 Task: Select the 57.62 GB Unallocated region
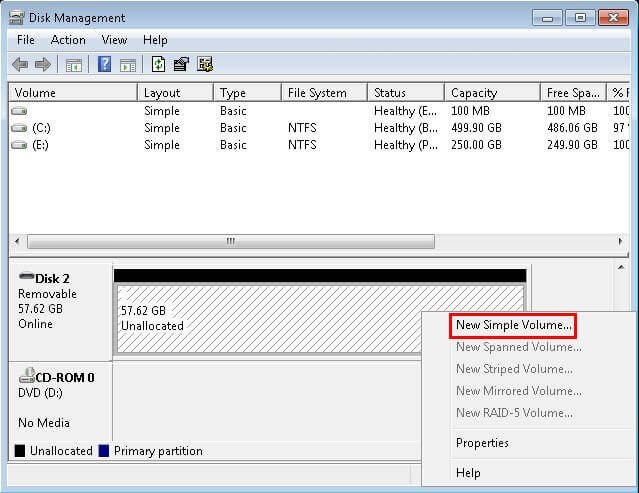tap(320, 319)
